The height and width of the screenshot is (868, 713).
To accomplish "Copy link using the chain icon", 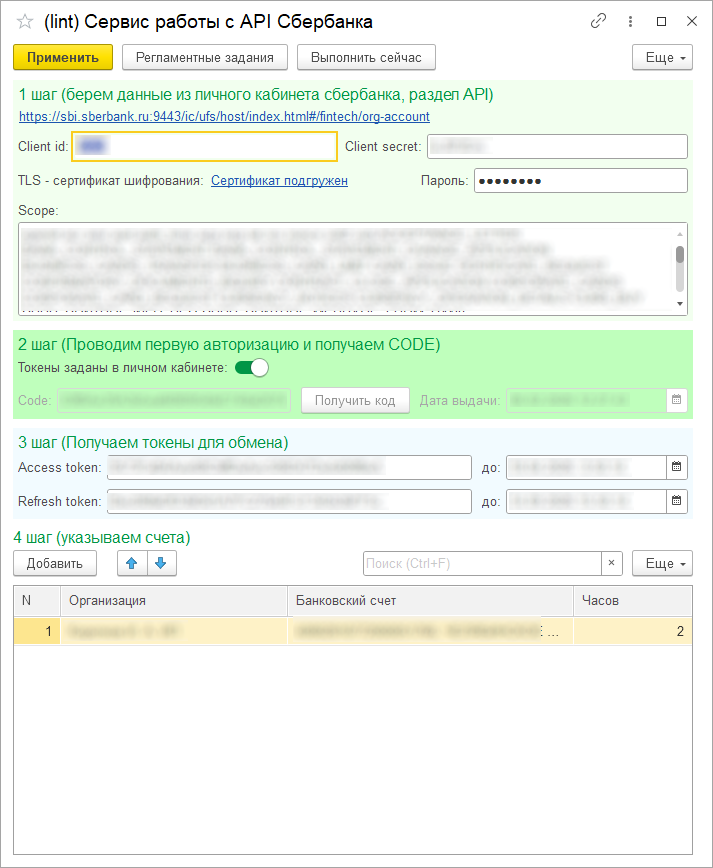I will [598, 21].
